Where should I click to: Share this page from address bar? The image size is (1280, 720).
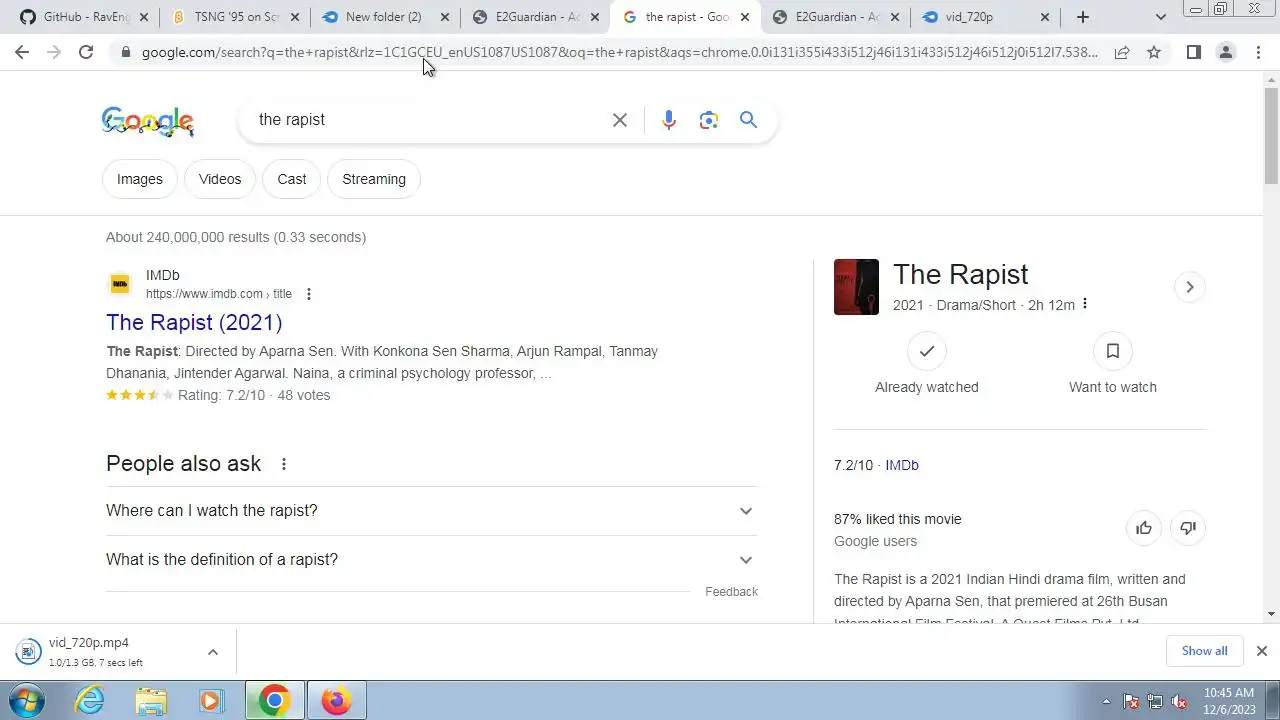coord(1122,52)
